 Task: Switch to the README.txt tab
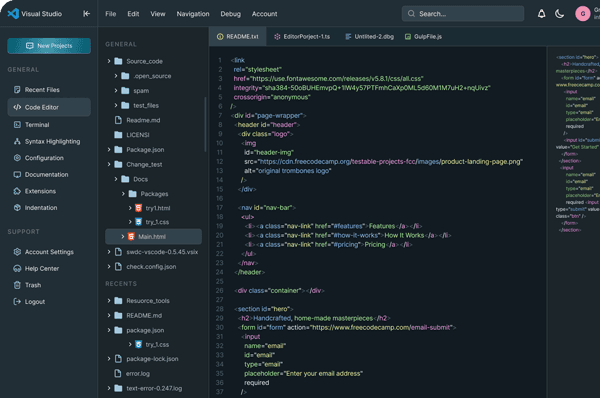point(238,37)
